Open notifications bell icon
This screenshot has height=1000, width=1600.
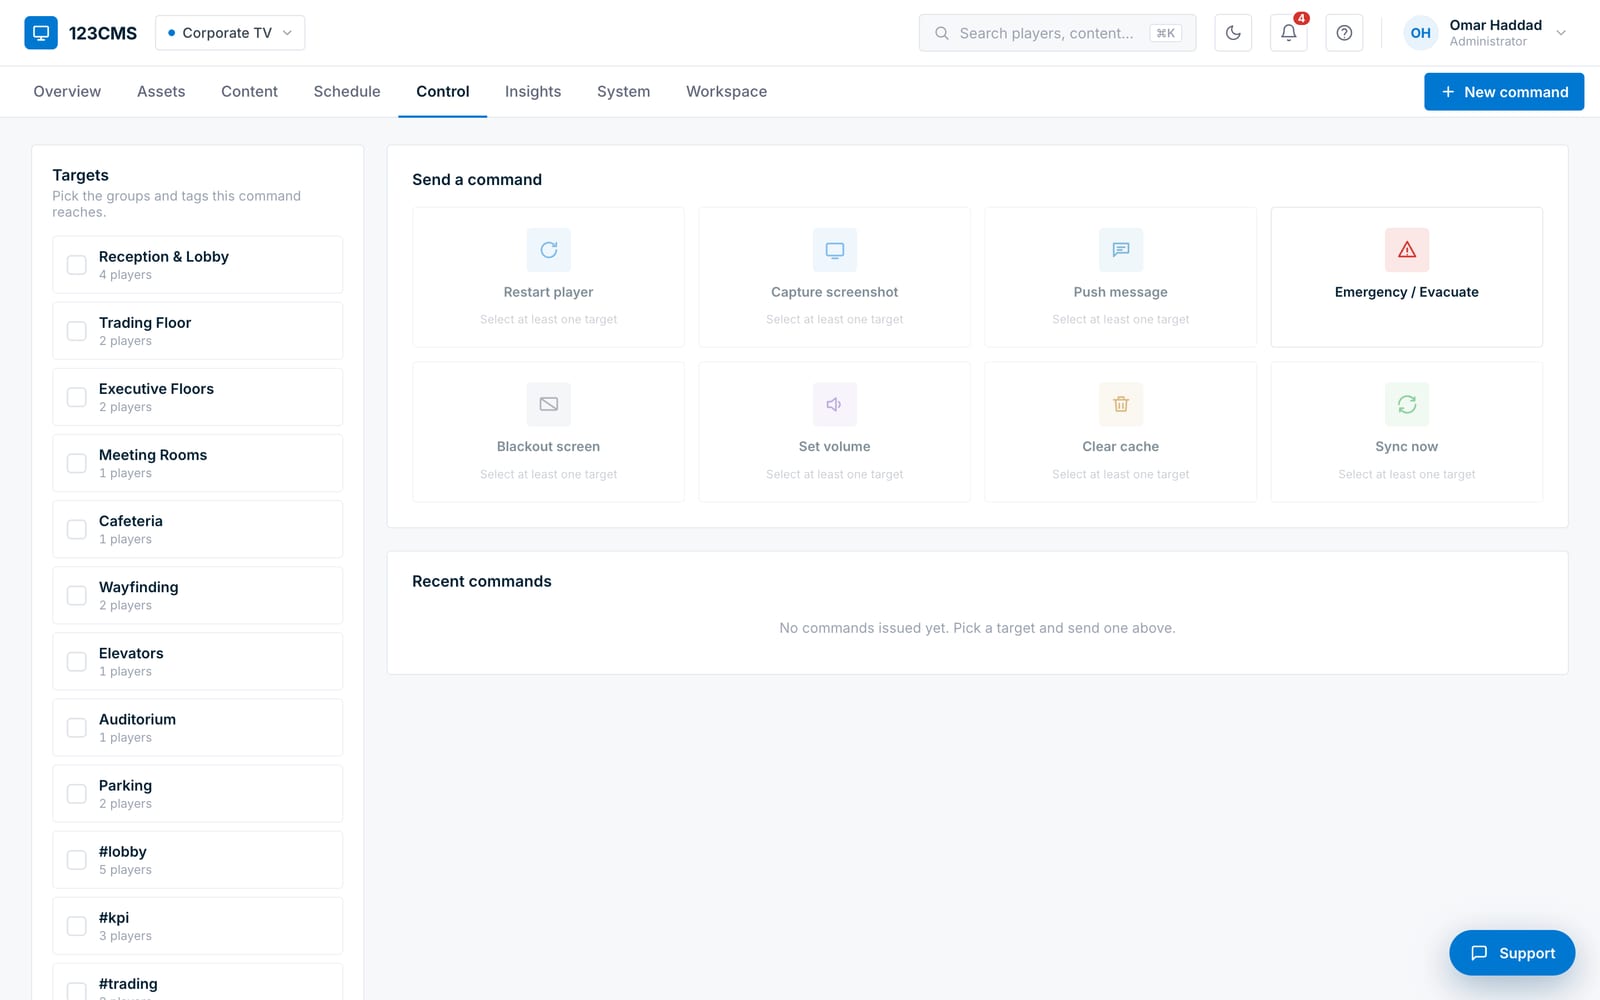1289,33
